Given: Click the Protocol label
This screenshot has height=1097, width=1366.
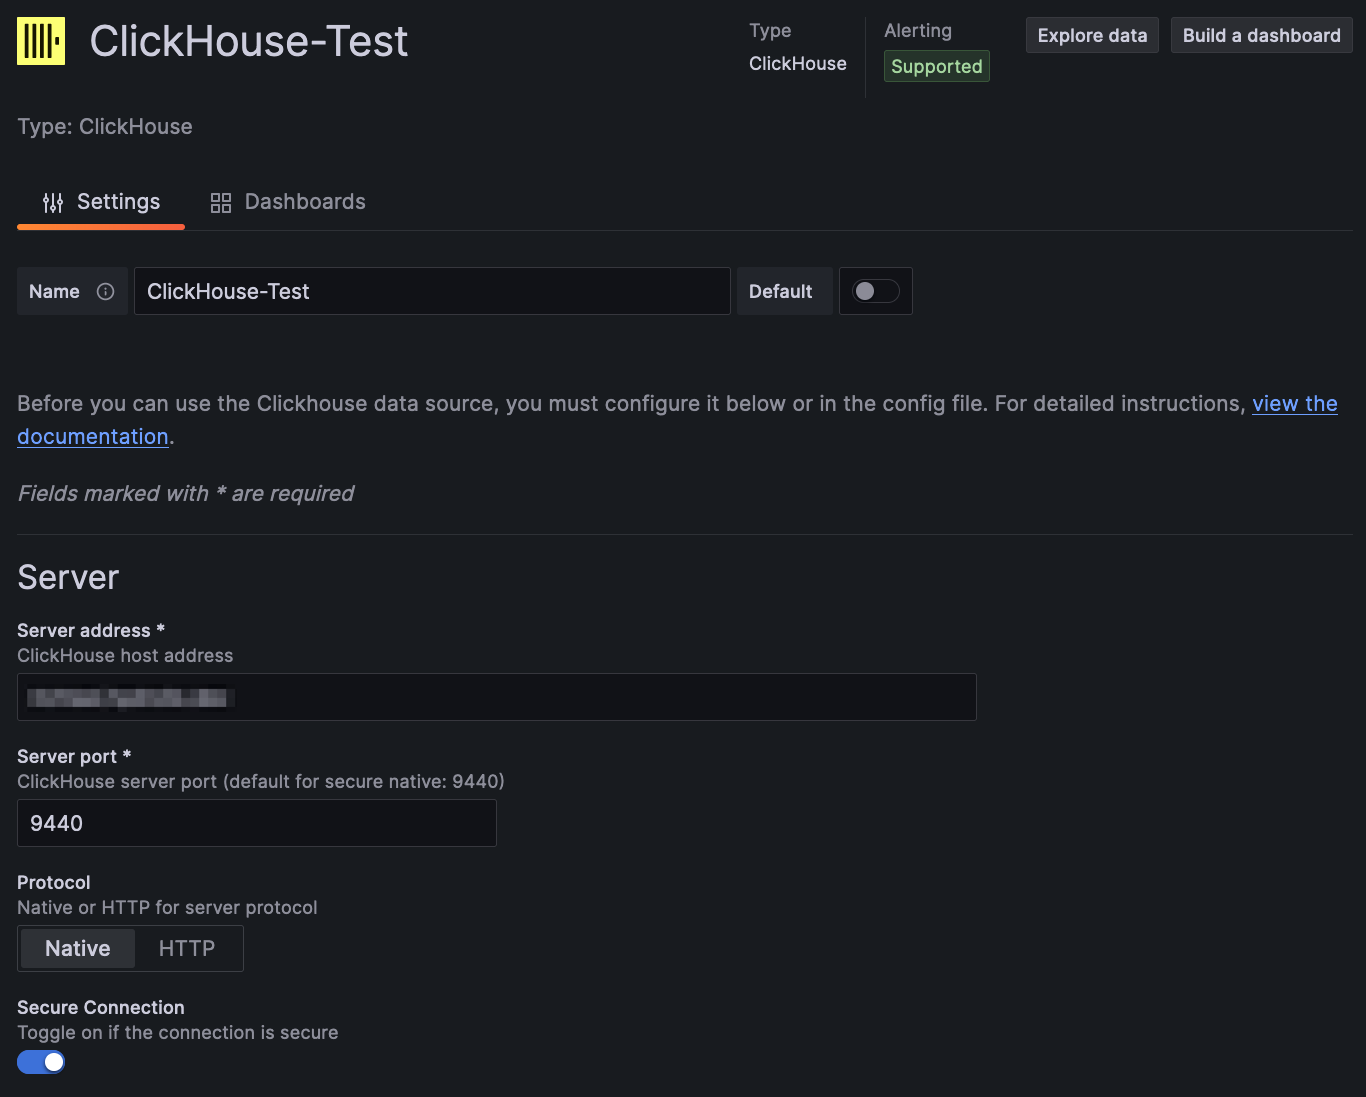Looking at the screenshot, I should click(x=54, y=883).
